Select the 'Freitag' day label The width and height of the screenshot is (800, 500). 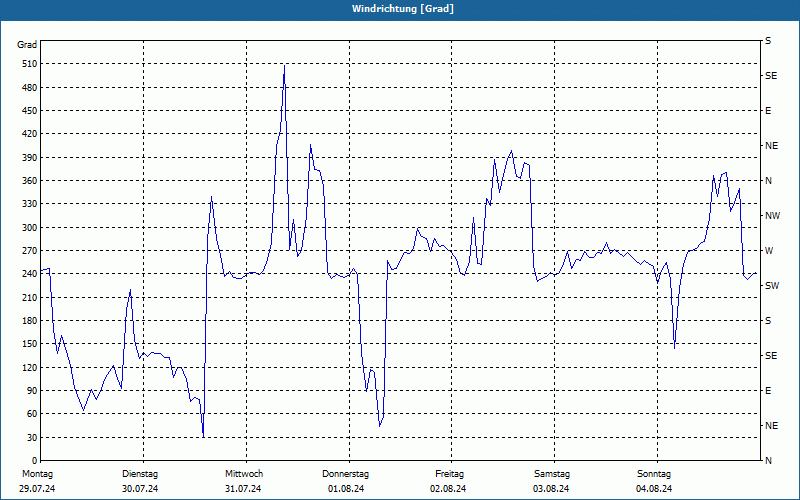click(449, 474)
